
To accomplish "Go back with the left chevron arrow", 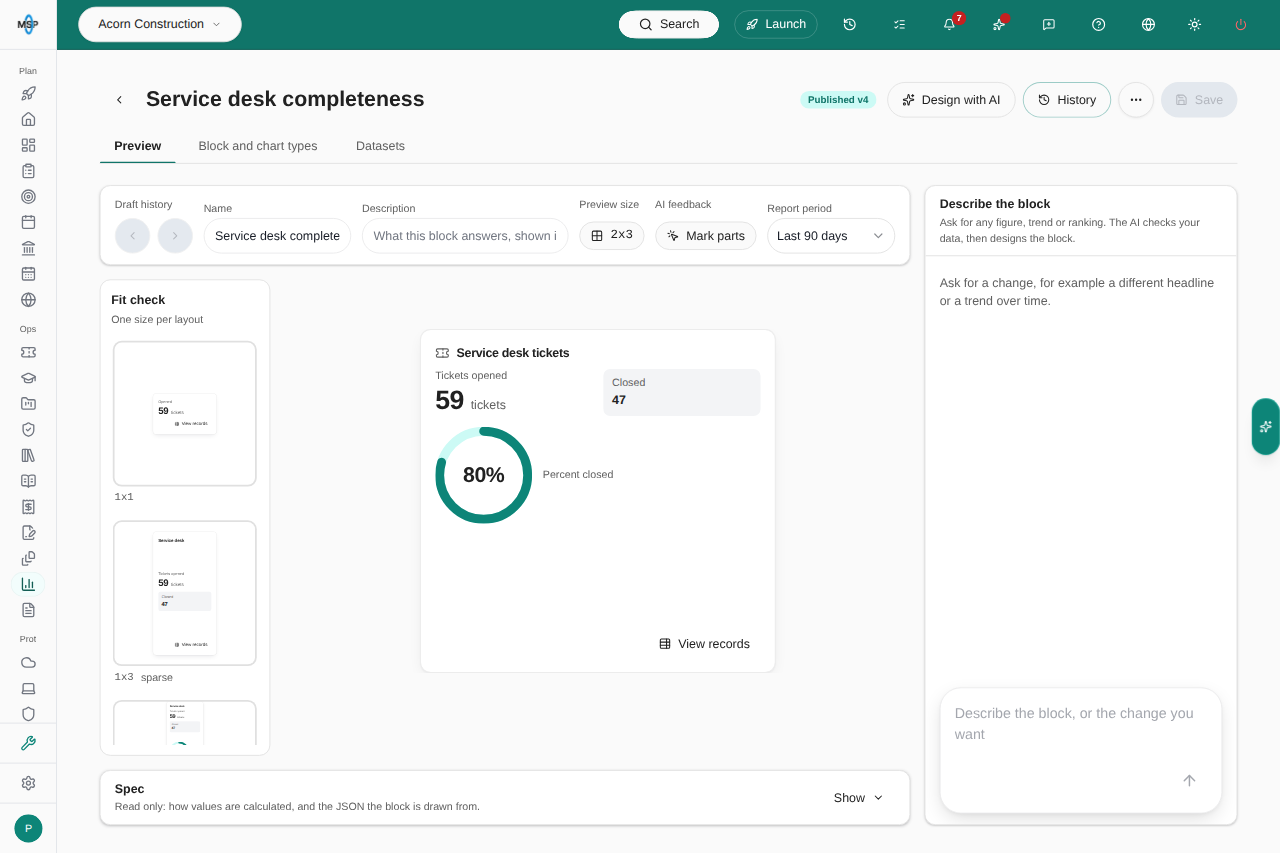I will [x=119, y=100].
